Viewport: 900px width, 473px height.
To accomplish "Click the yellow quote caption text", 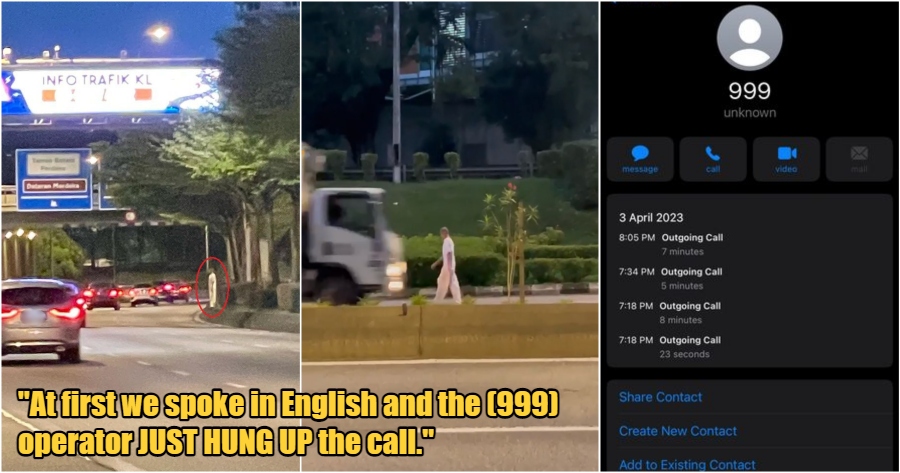I will 288,423.
